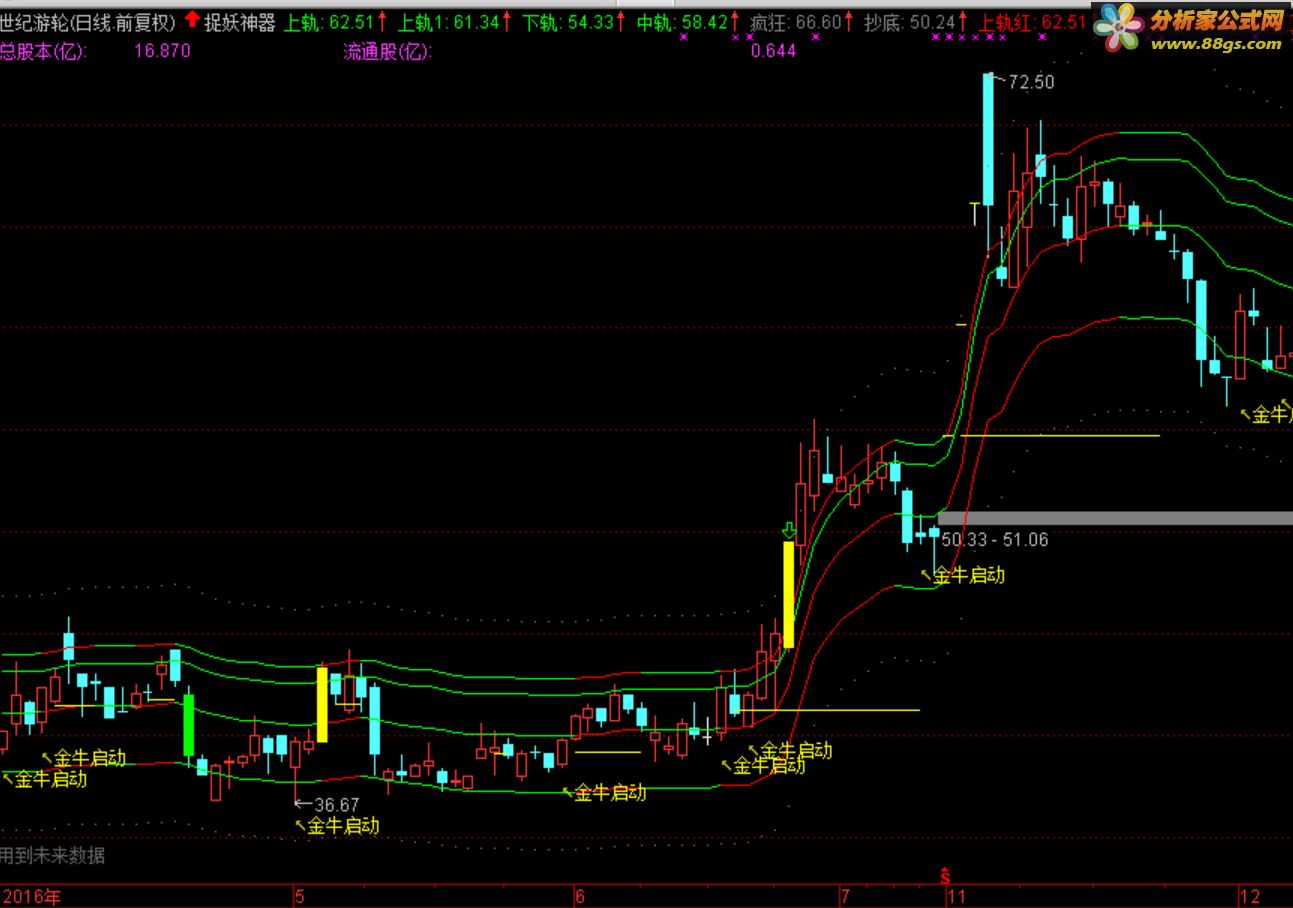Select the solid green candle in the chart
The image size is (1293, 908).
click(188, 725)
